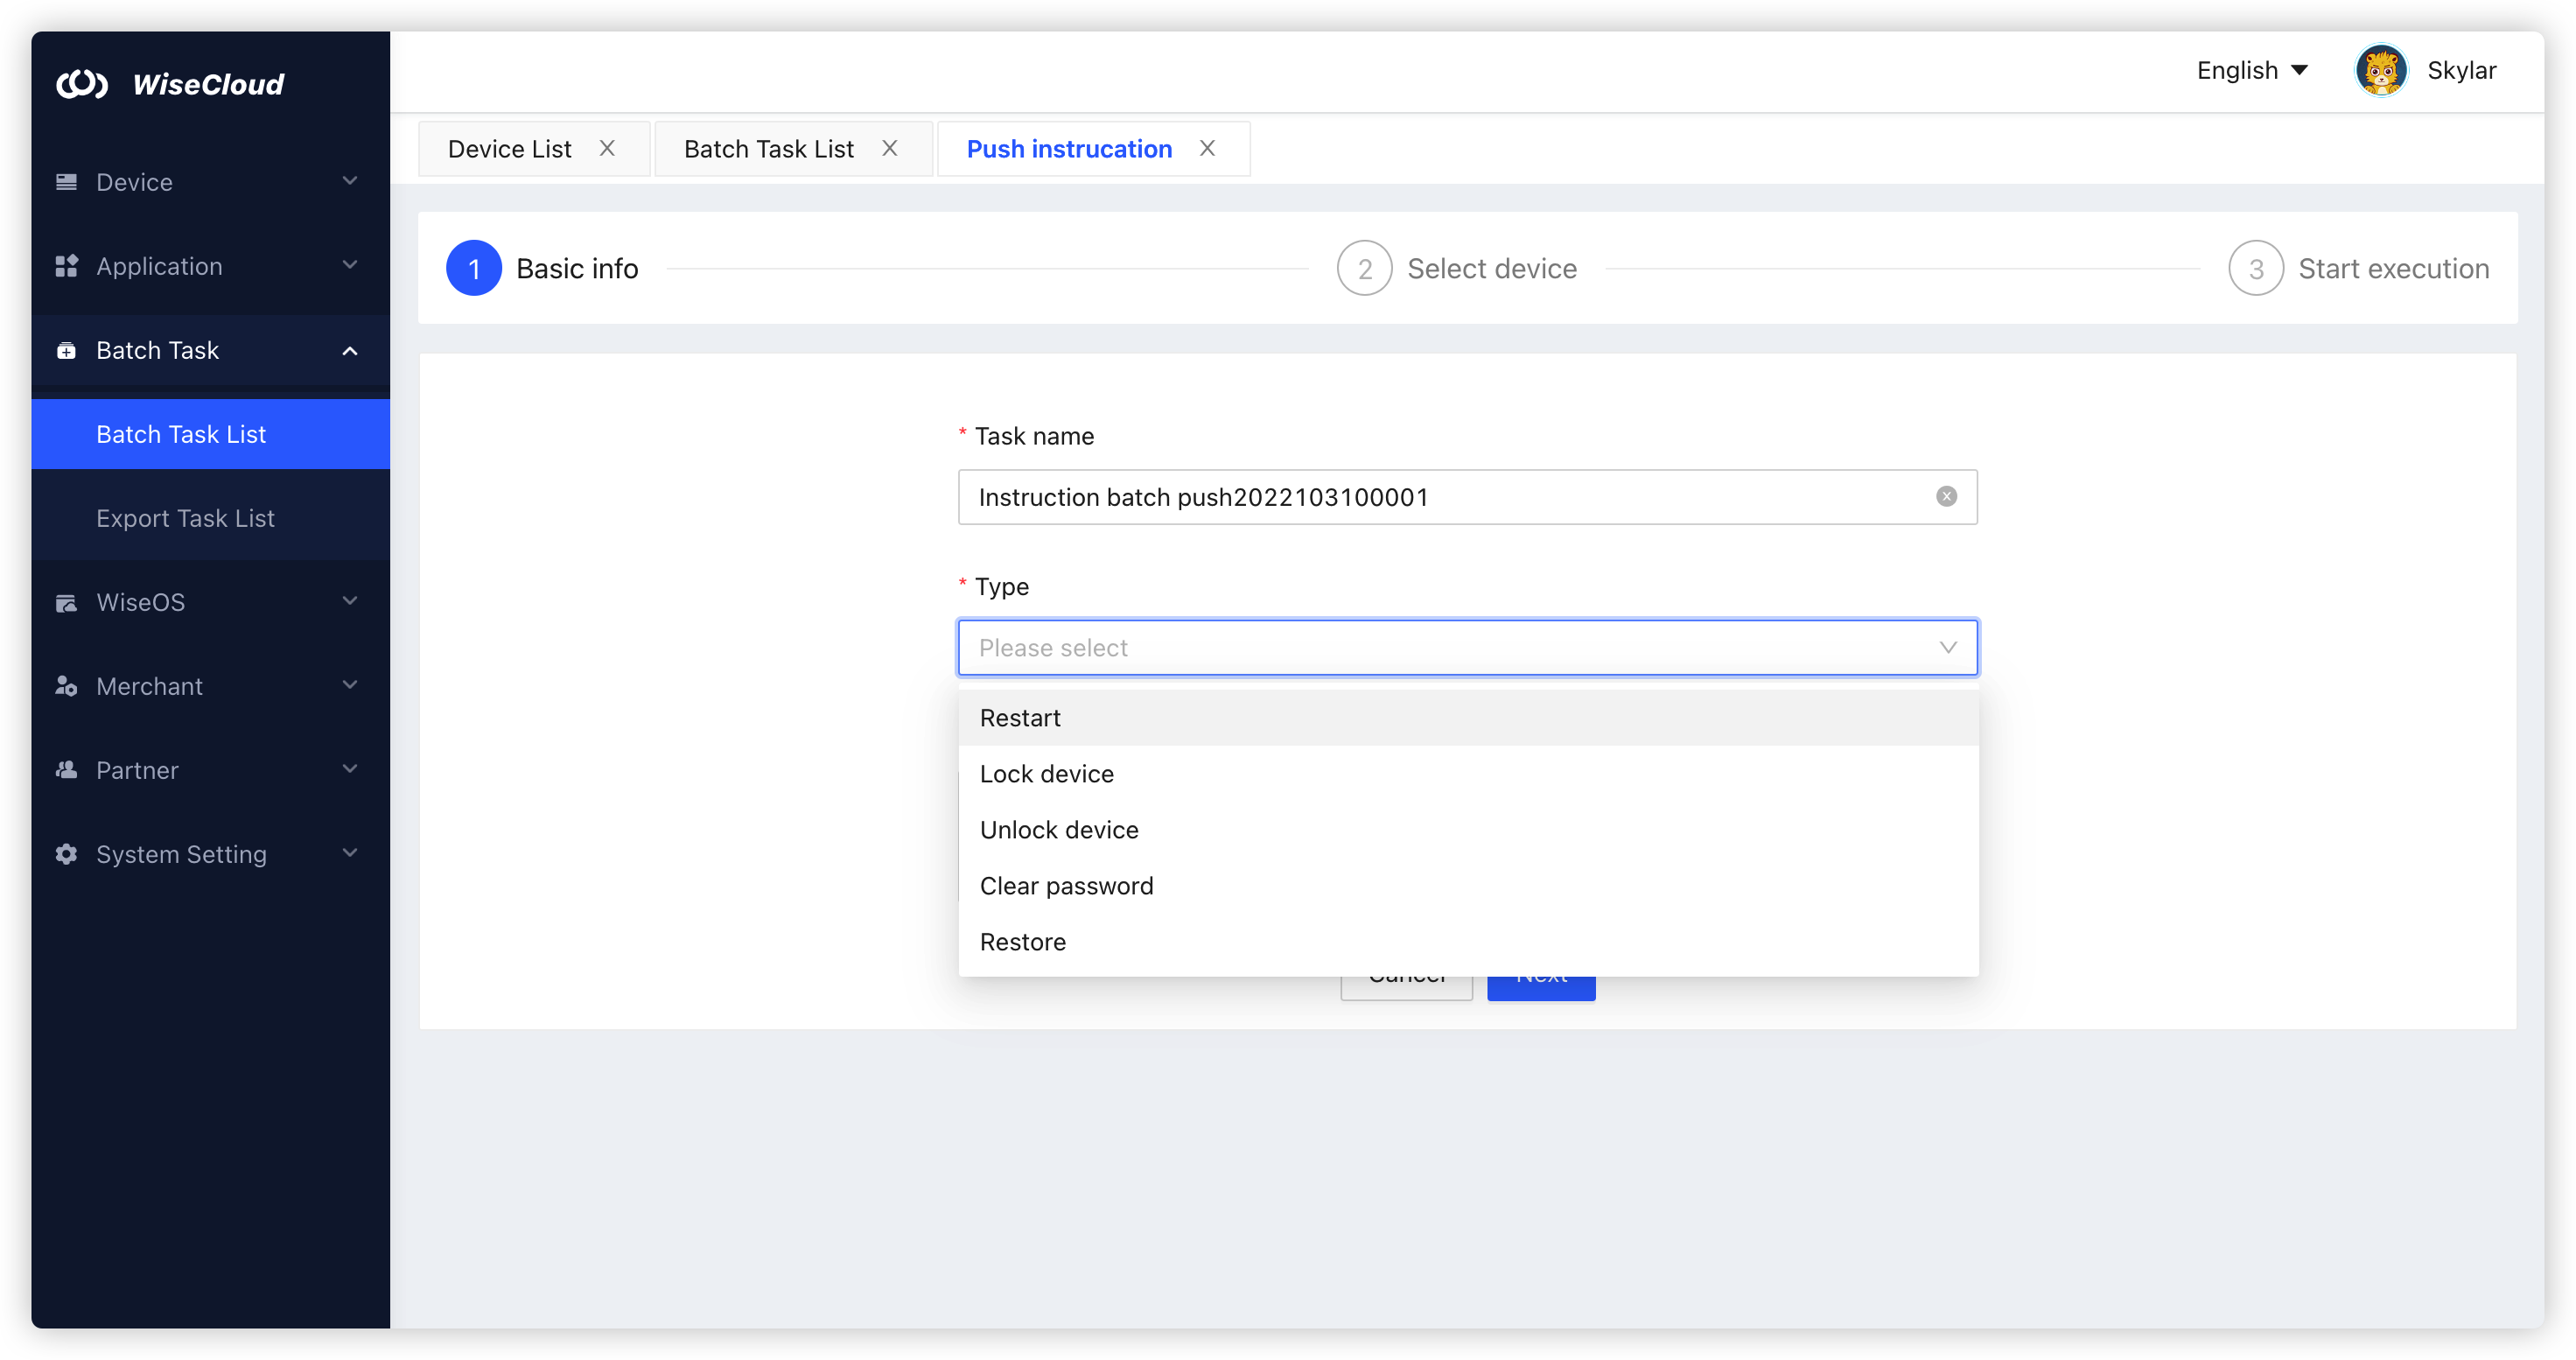Image resolution: width=2576 pixels, height=1360 pixels.
Task: Click the Batch Task sidebar icon
Action: click(66, 350)
